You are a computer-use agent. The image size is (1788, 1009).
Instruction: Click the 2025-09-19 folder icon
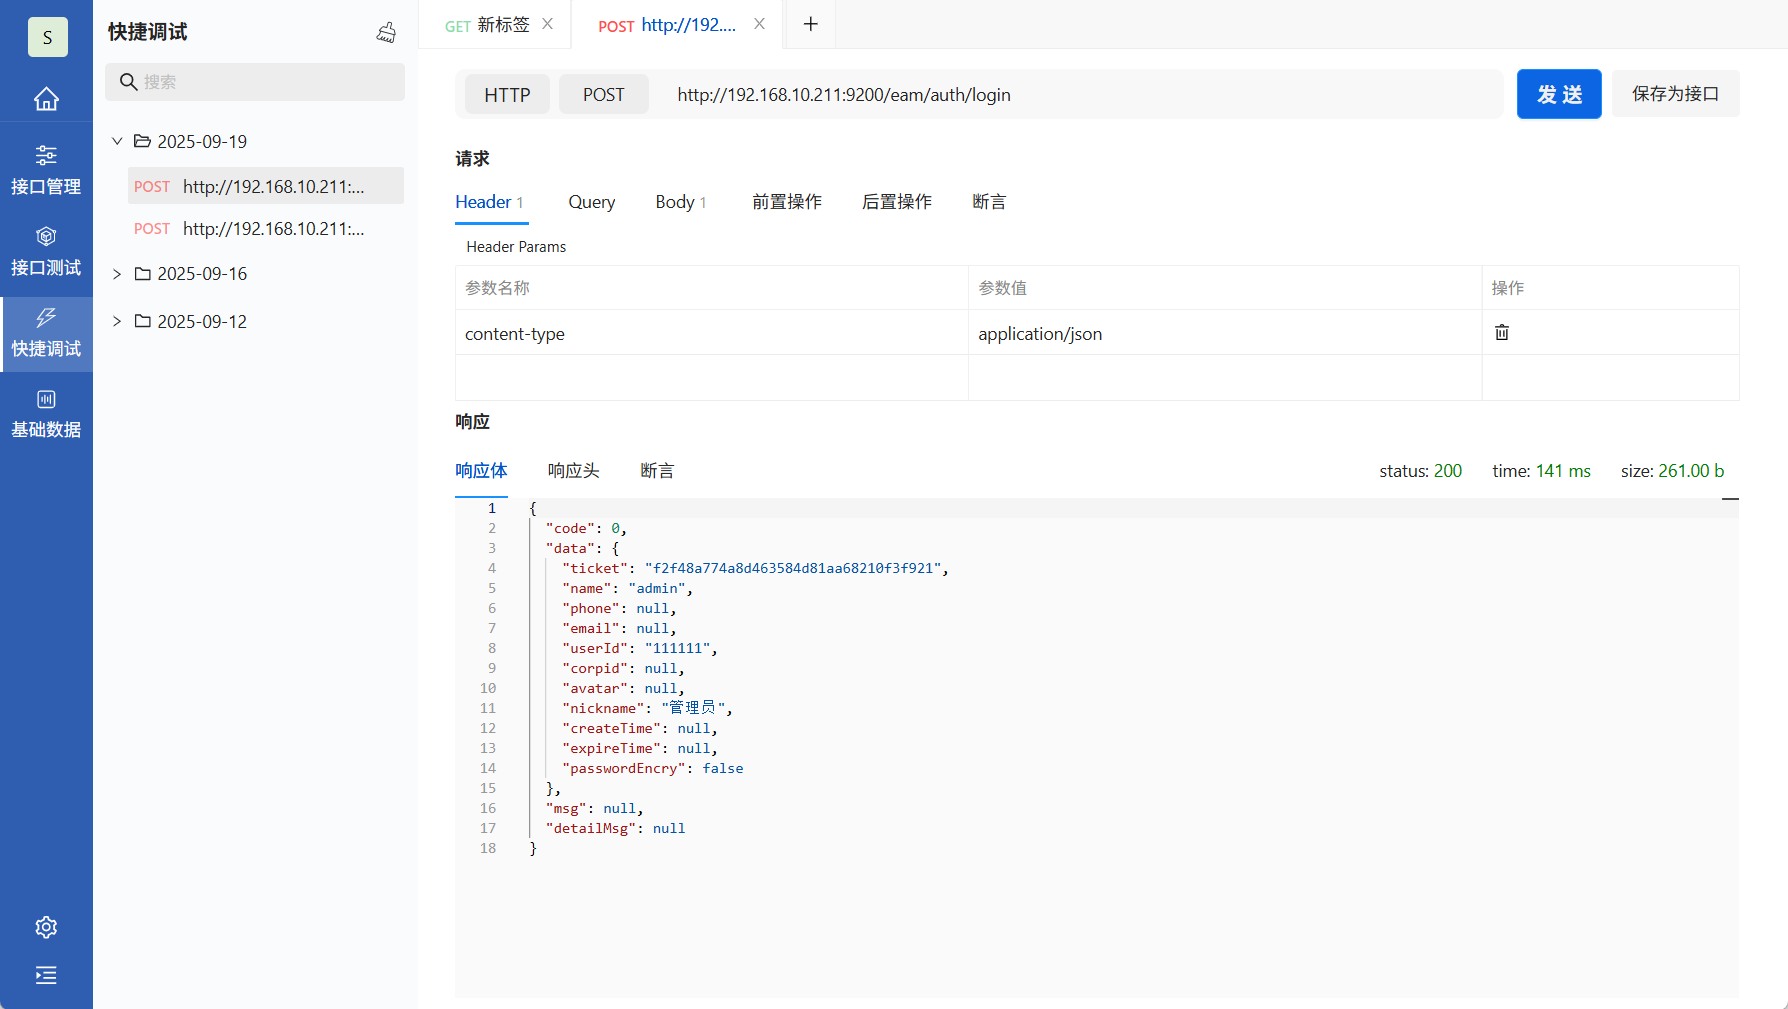(143, 141)
